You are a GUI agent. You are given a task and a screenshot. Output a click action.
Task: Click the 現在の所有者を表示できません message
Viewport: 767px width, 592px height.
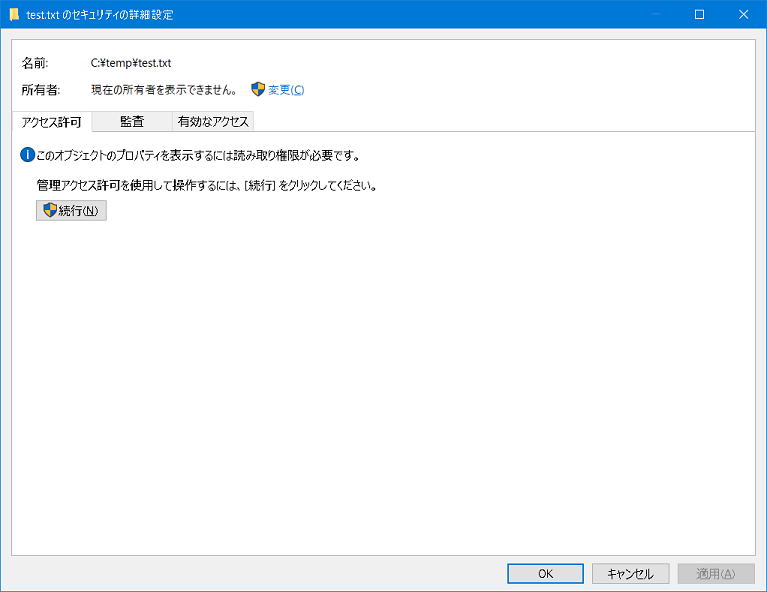tap(164, 90)
